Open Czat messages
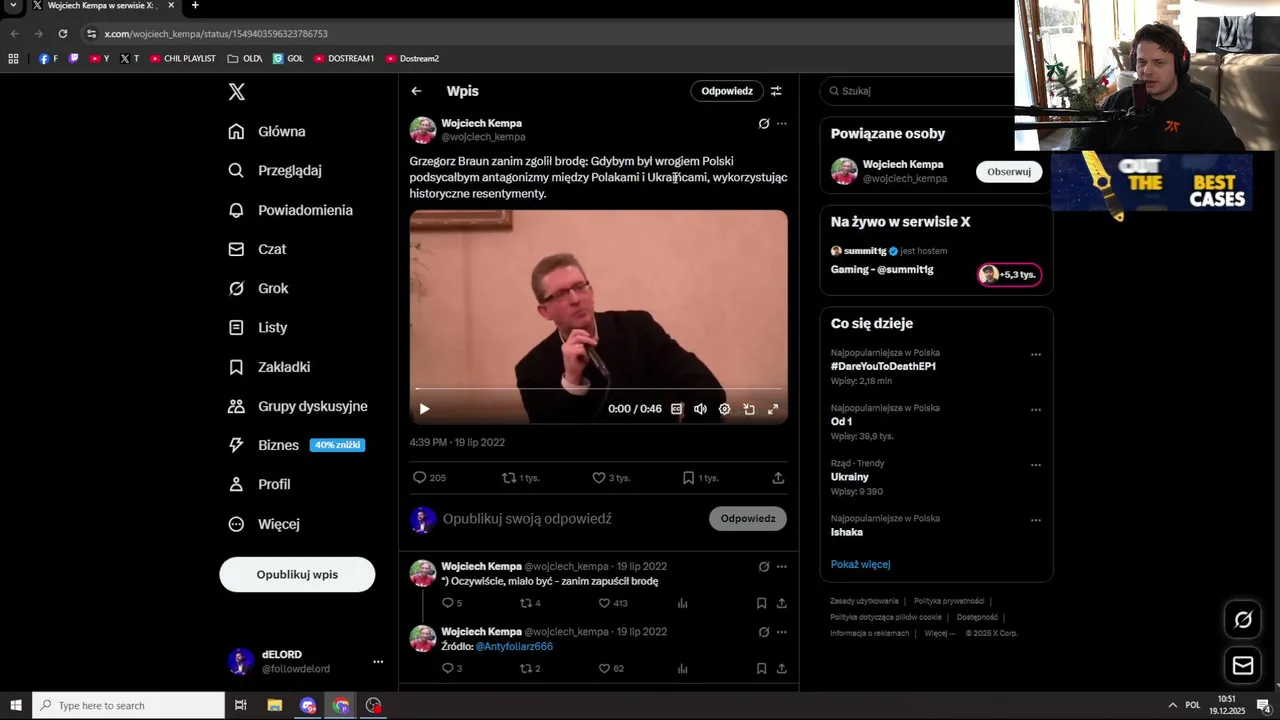The height and width of the screenshot is (720, 1280). [x=257, y=249]
